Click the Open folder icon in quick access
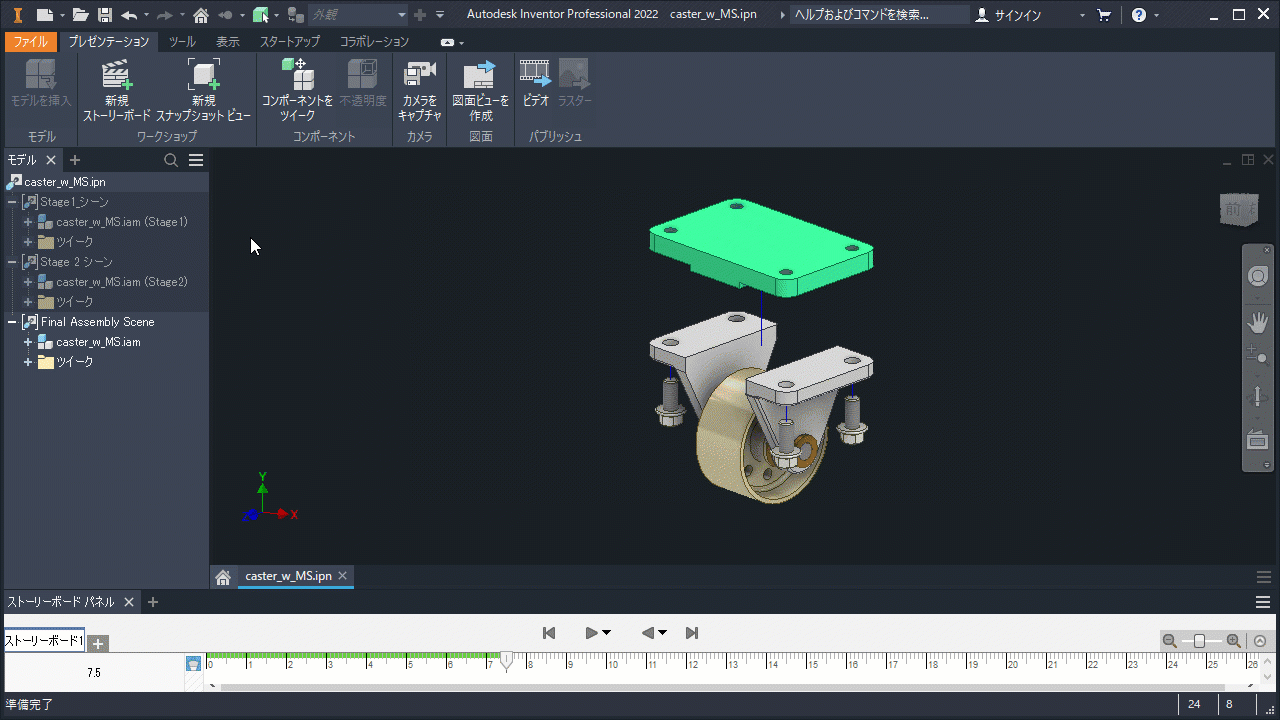 [x=80, y=15]
